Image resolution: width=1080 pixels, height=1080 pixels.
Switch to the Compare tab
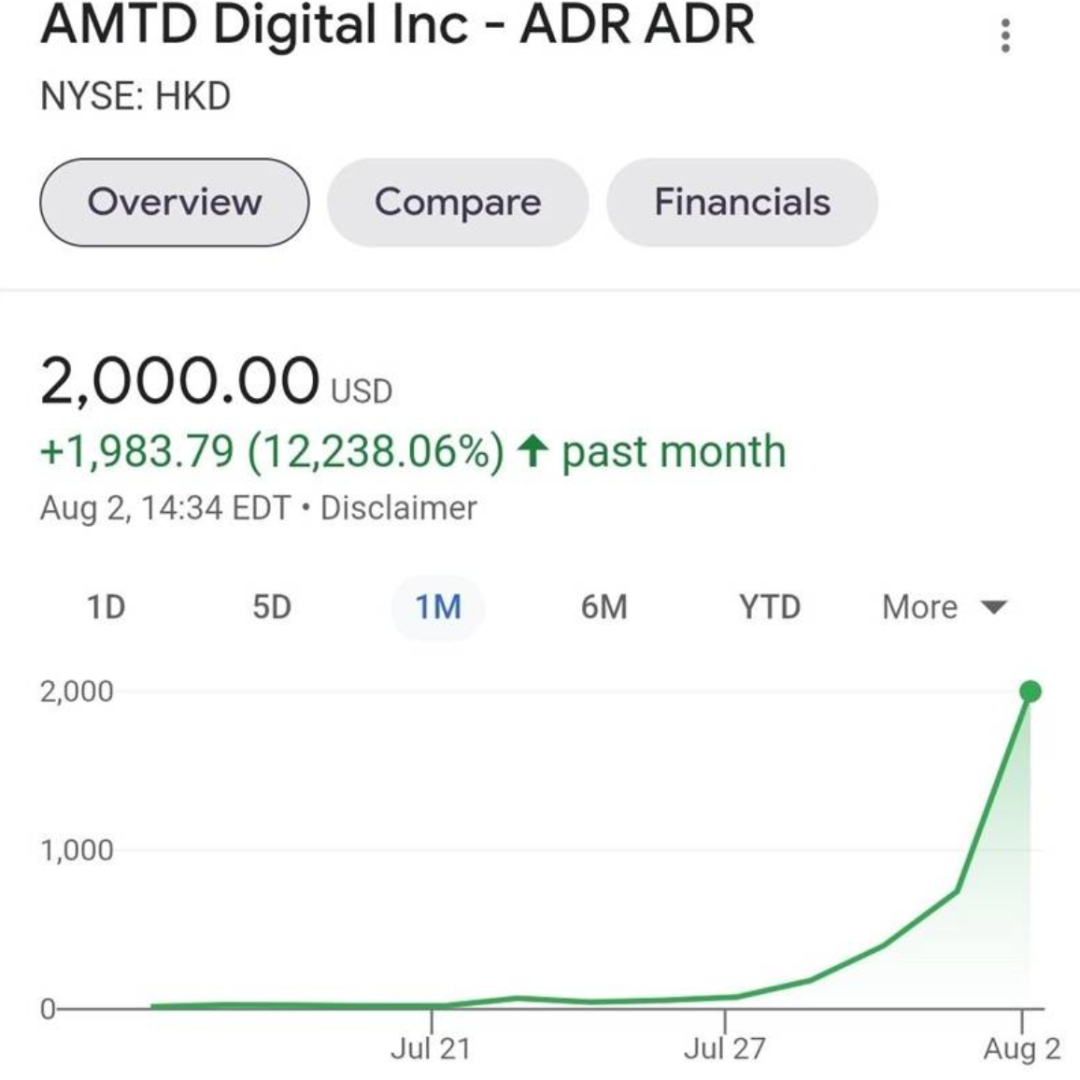tap(457, 202)
